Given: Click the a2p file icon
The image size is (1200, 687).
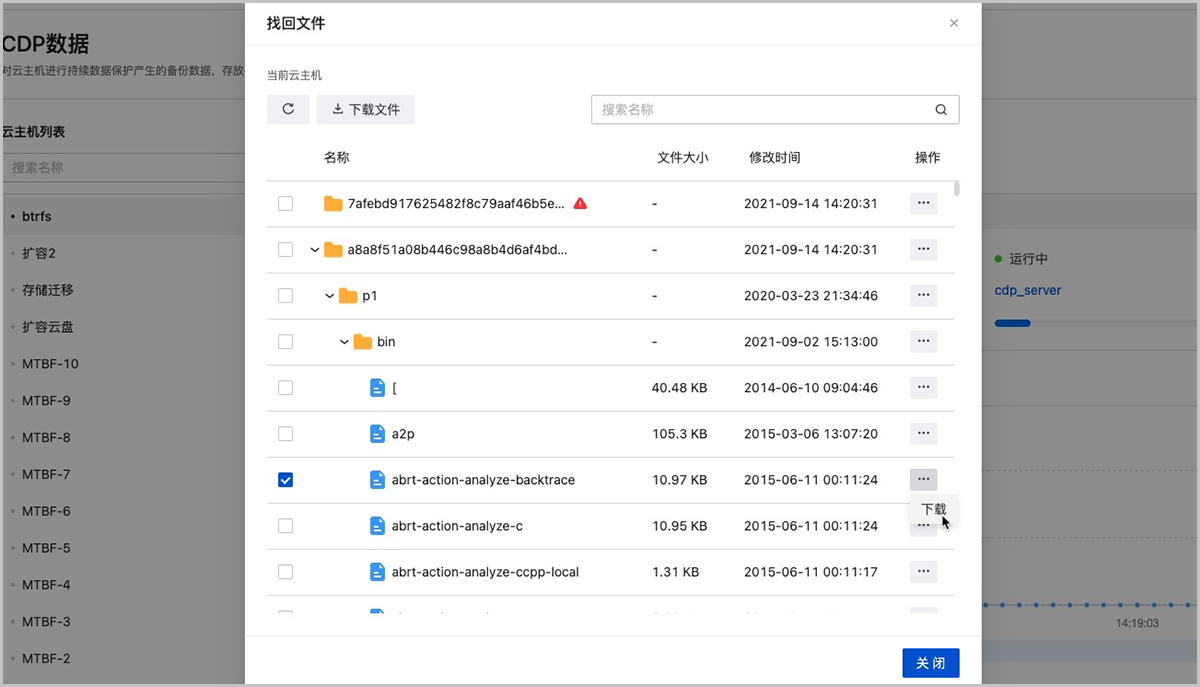Looking at the screenshot, I should [377, 434].
